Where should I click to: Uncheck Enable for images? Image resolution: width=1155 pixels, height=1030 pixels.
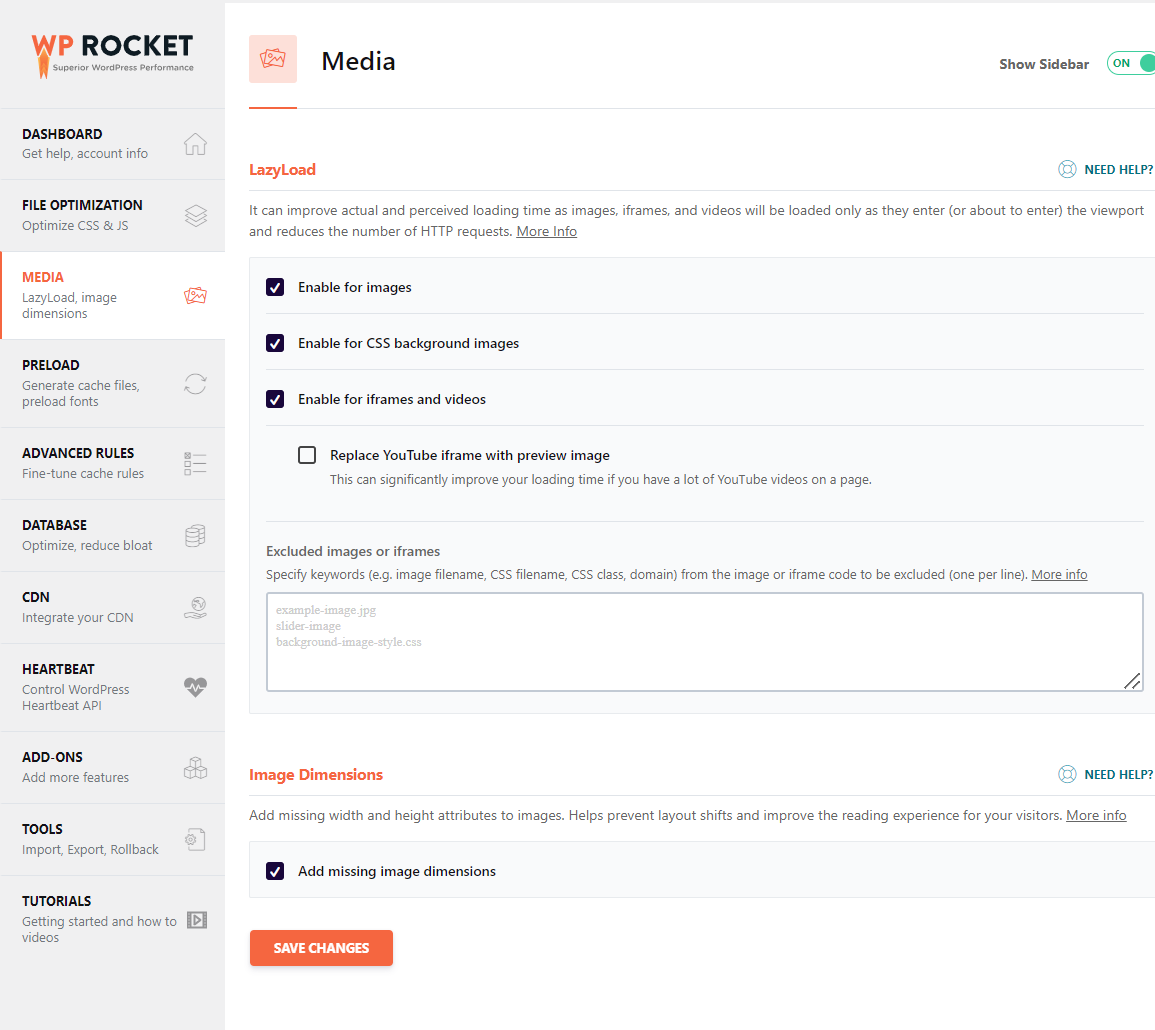coord(275,287)
